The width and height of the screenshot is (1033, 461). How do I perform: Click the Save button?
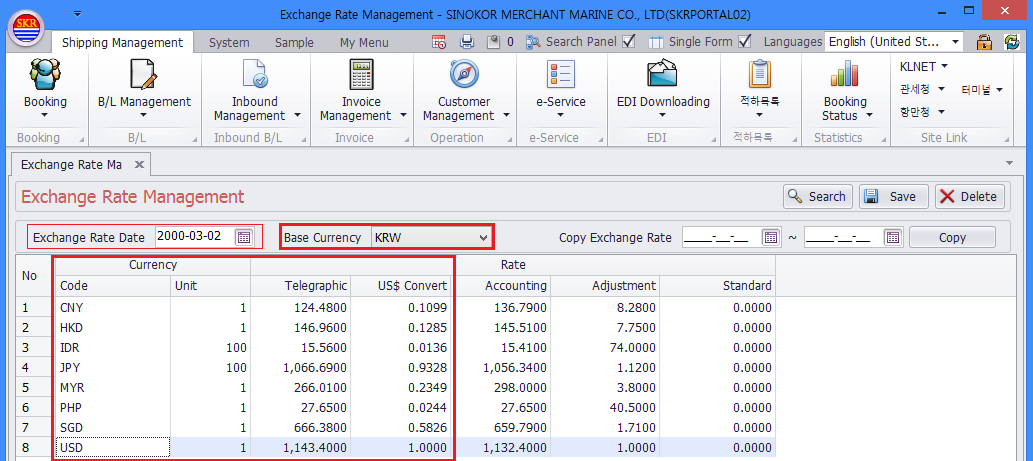893,196
